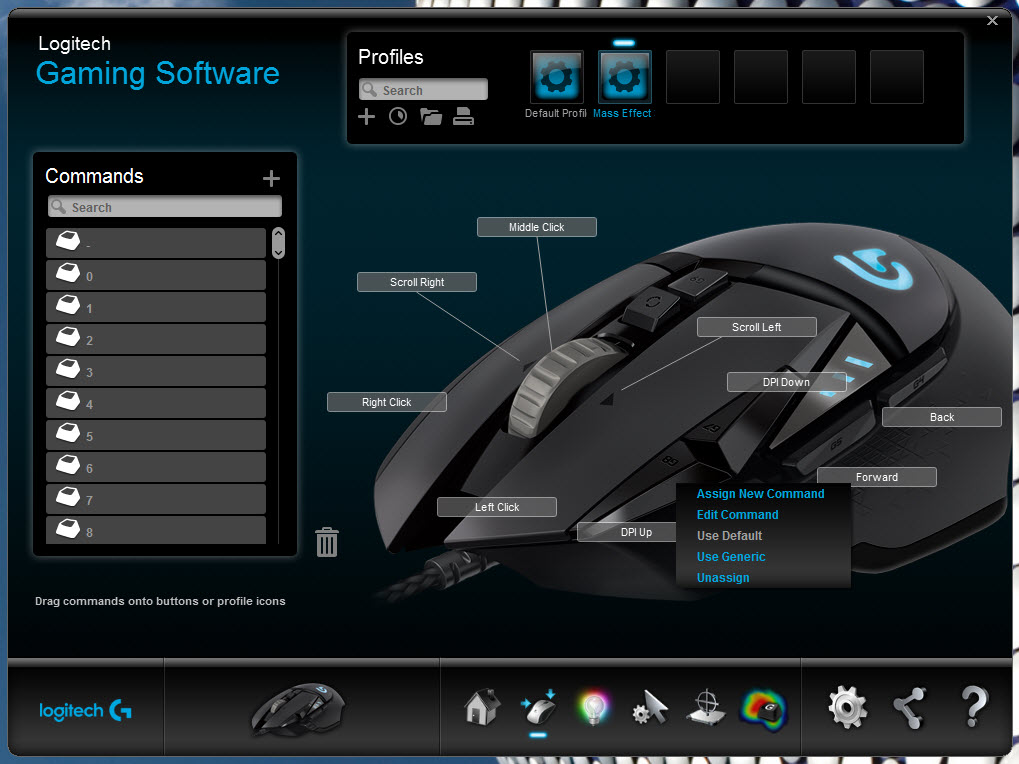Click the share icon in bottom bar
The height and width of the screenshot is (764, 1019).
click(x=909, y=708)
